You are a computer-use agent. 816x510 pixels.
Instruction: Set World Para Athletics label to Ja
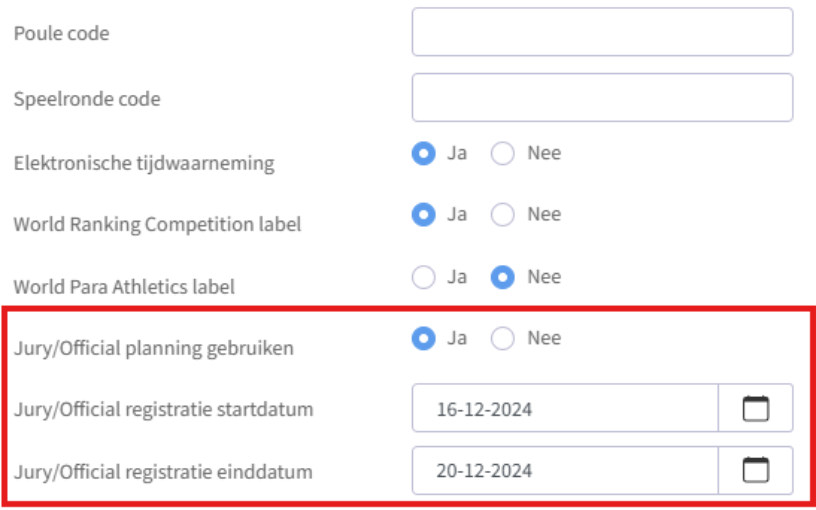424,277
